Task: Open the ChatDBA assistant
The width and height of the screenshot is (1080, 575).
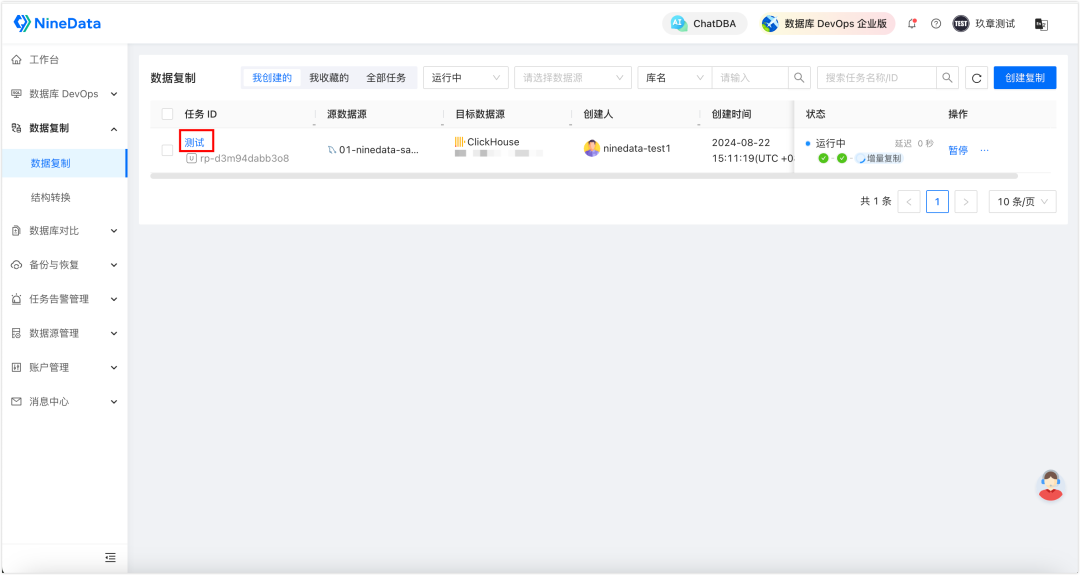Action: [x=704, y=23]
